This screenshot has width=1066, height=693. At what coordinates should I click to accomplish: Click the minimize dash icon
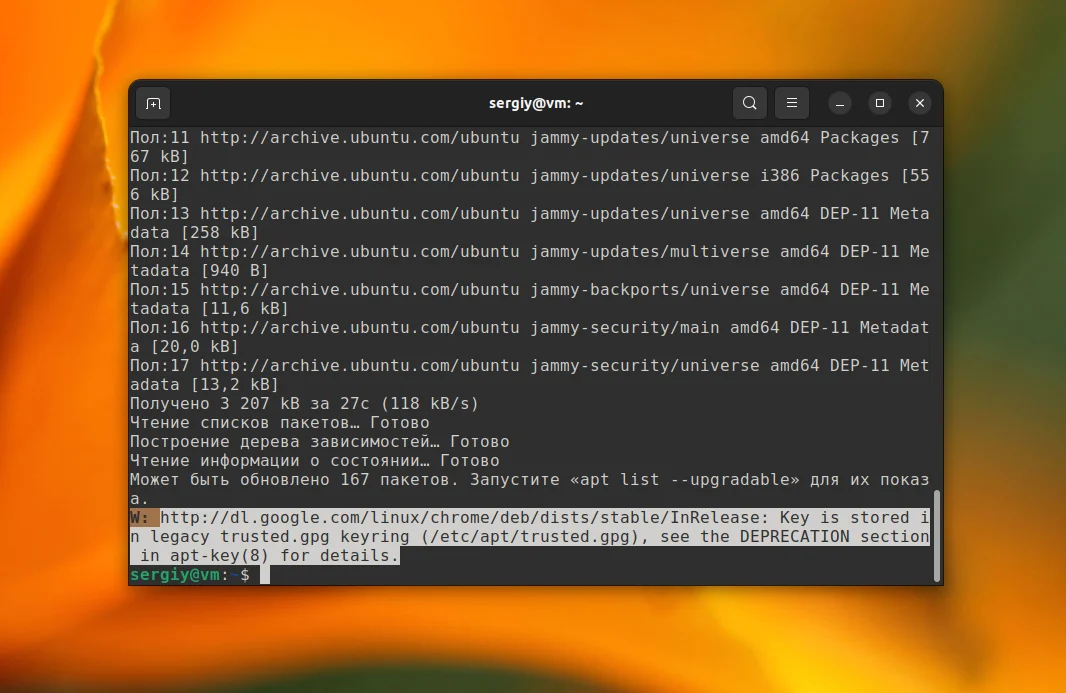[x=839, y=103]
